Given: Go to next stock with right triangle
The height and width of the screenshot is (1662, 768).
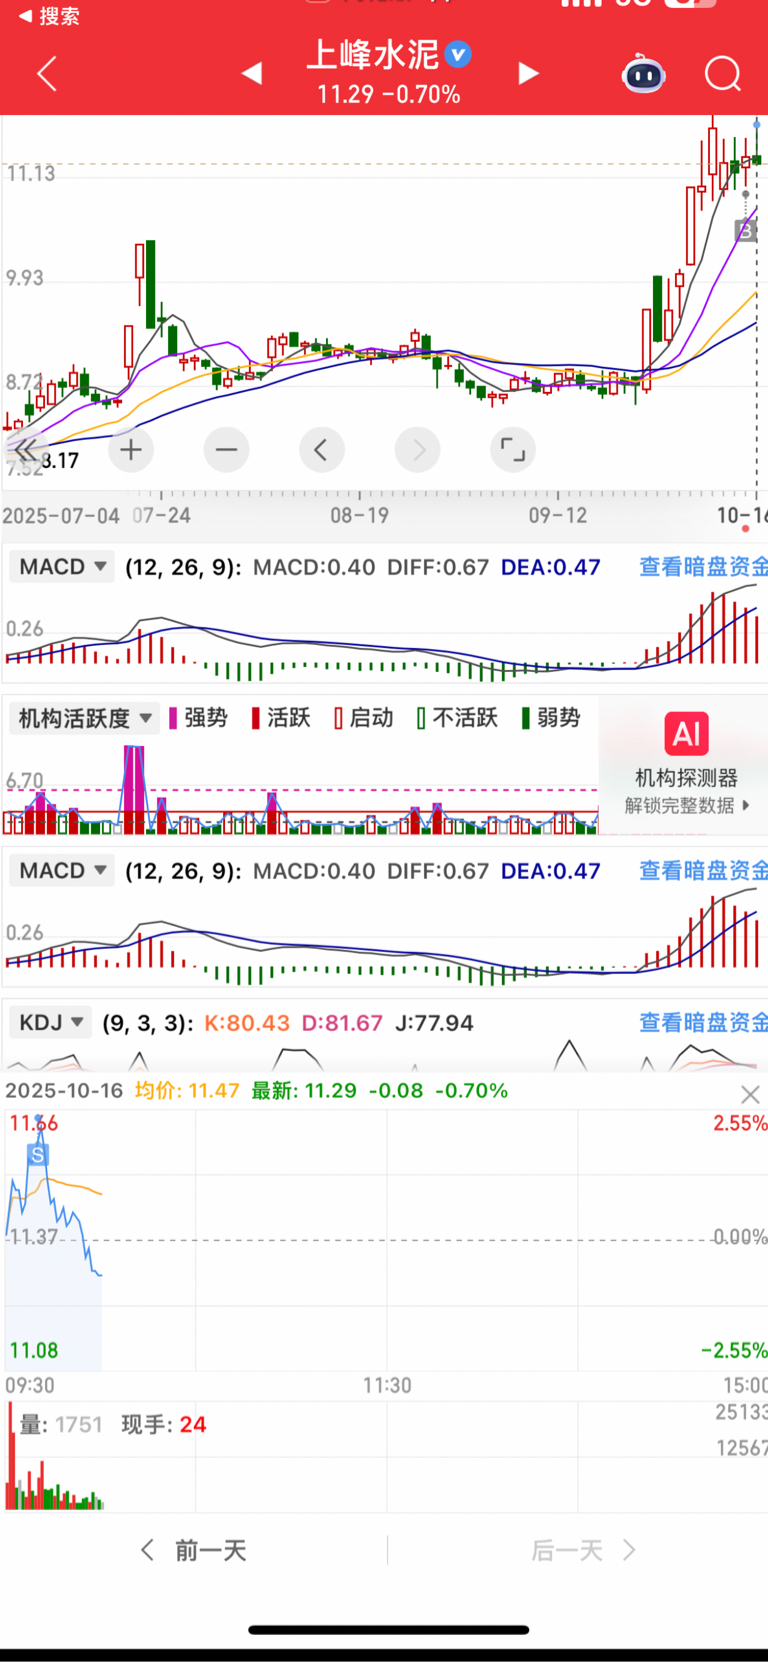Looking at the screenshot, I should tap(529, 73).
